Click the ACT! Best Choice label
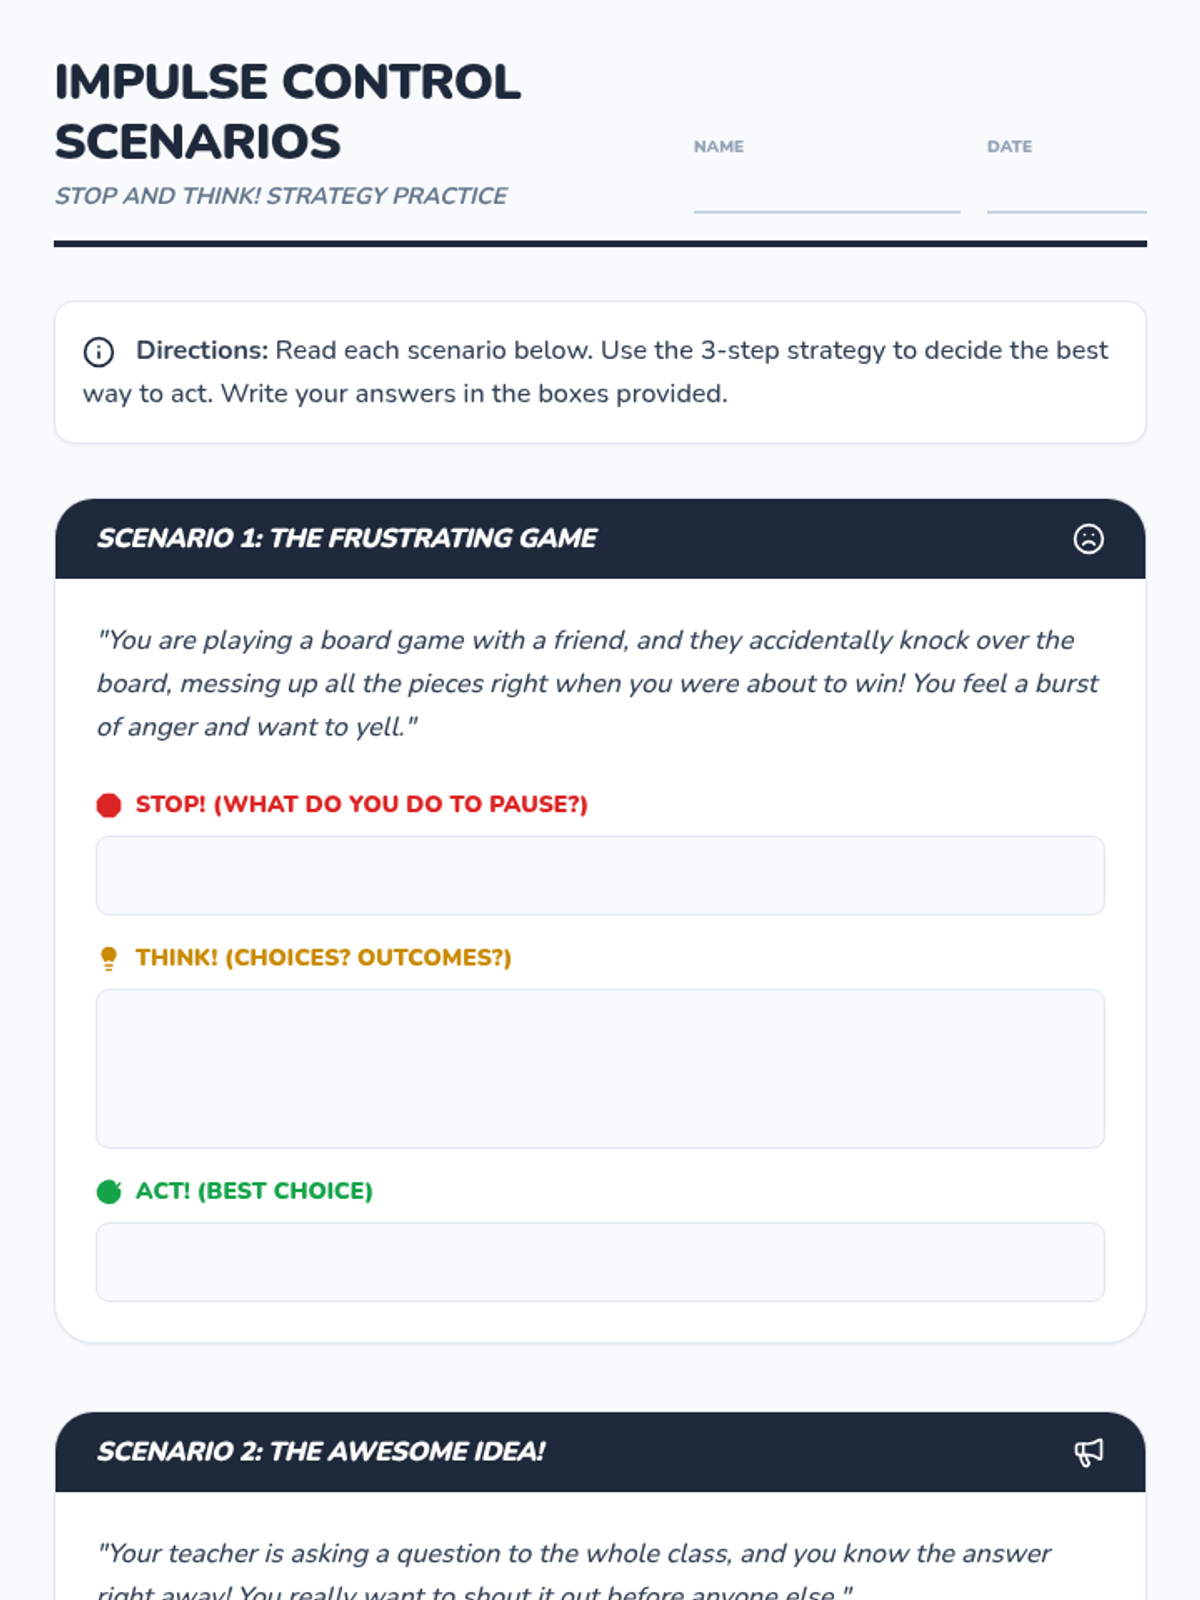Viewport: 1200px width, 1600px height. pos(254,1191)
